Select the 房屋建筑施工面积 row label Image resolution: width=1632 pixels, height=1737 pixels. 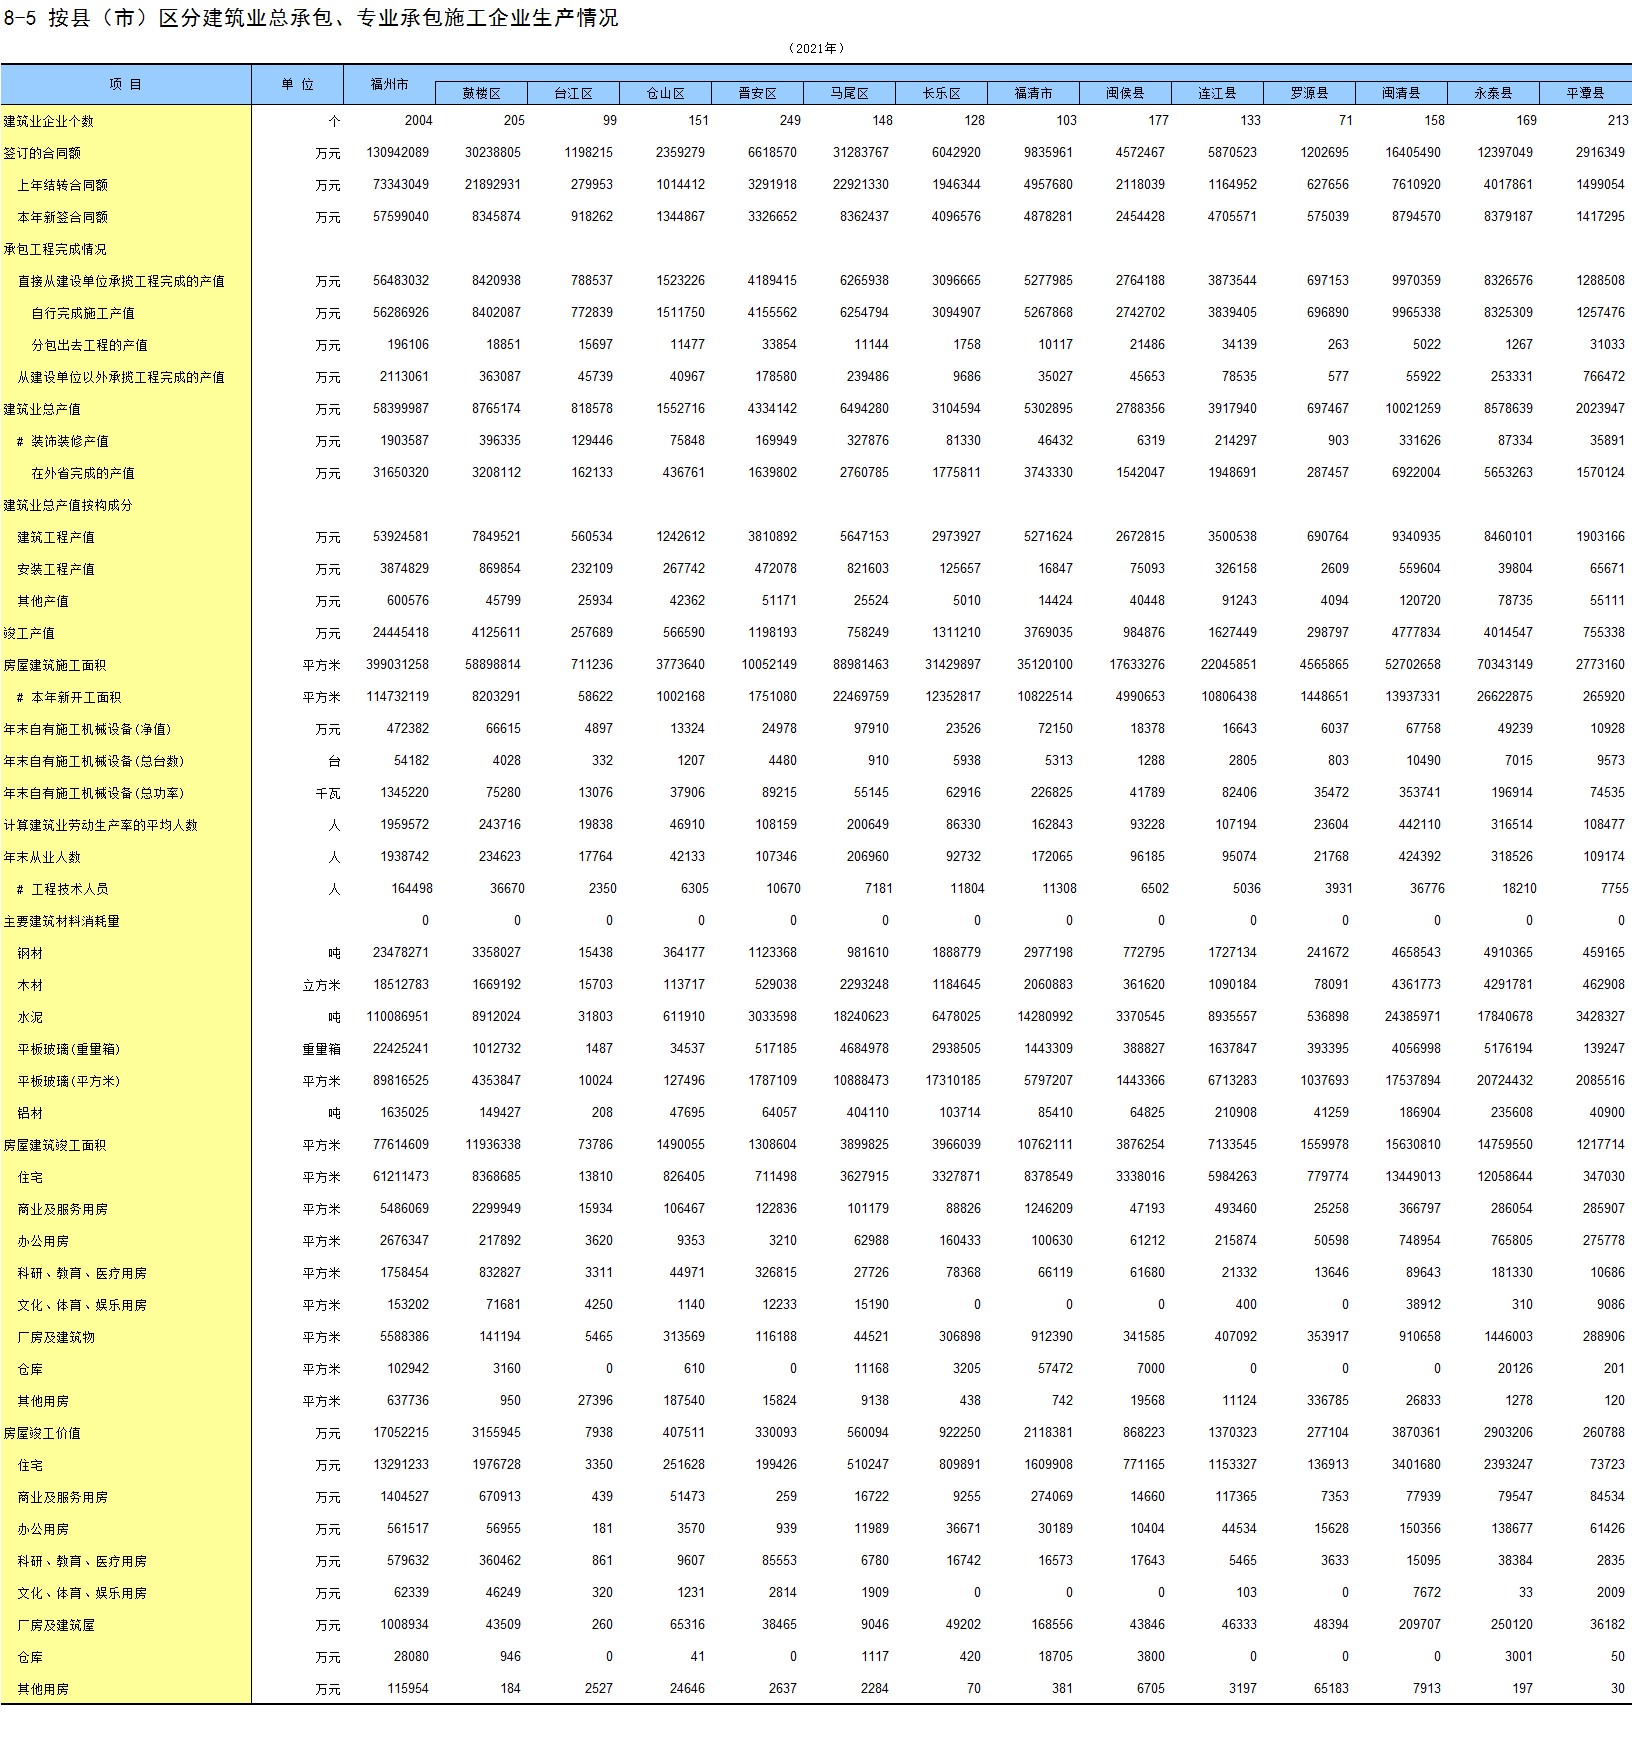click(x=55, y=665)
